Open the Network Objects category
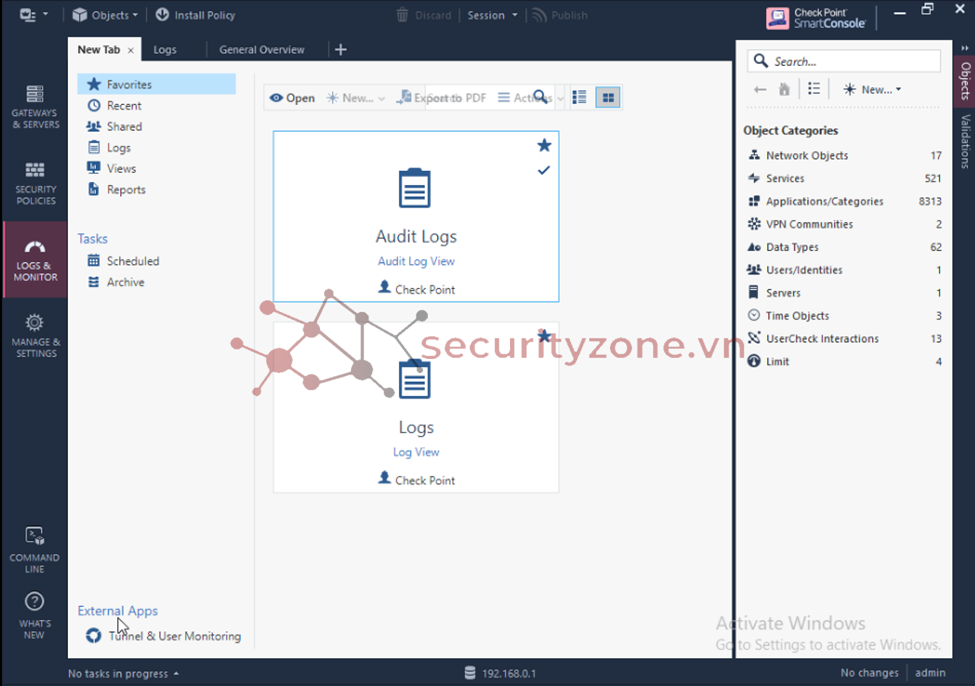The height and width of the screenshot is (686, 975). 844,155
